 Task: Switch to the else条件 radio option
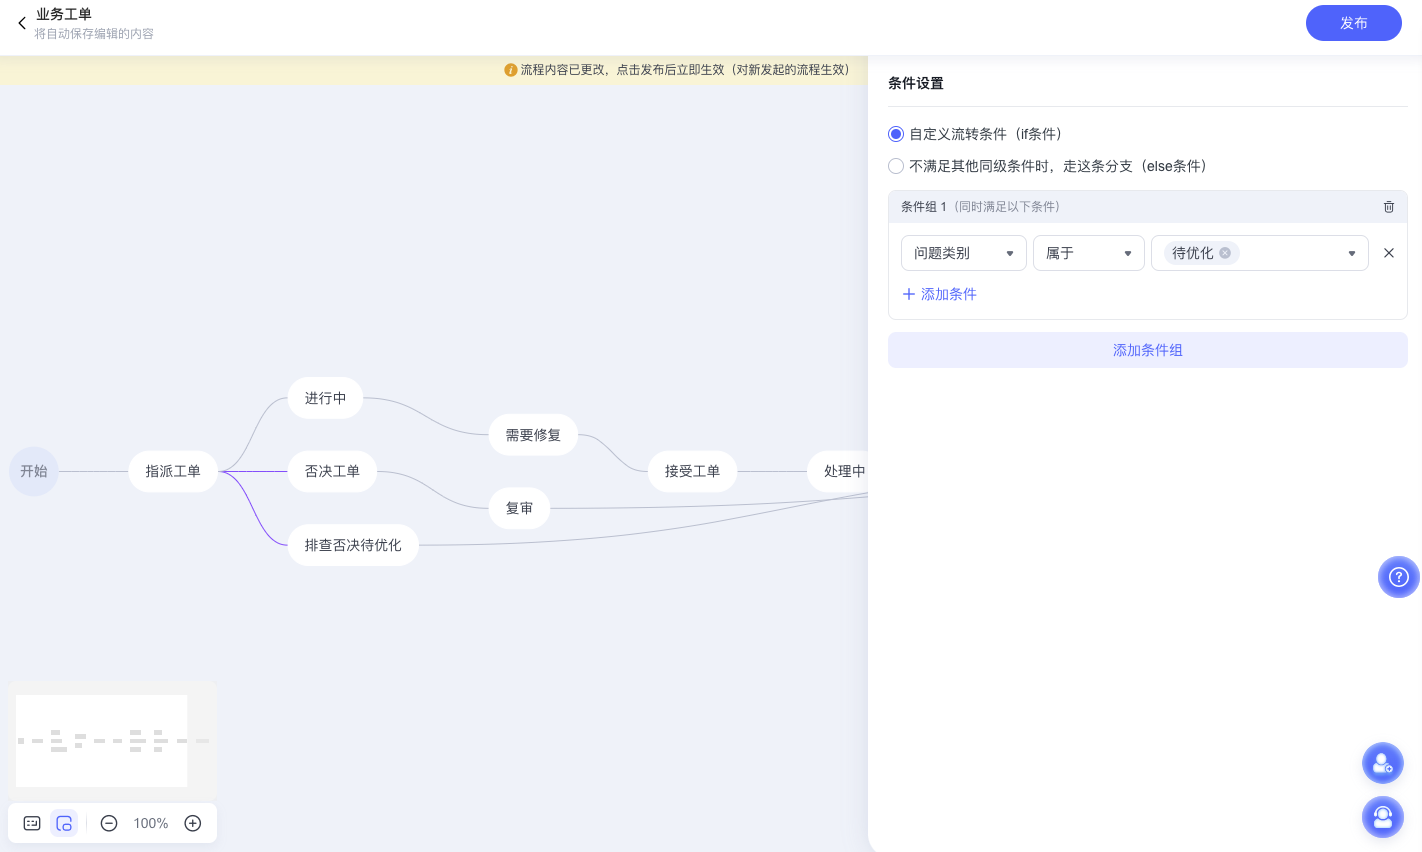click(x=896, y=166)
